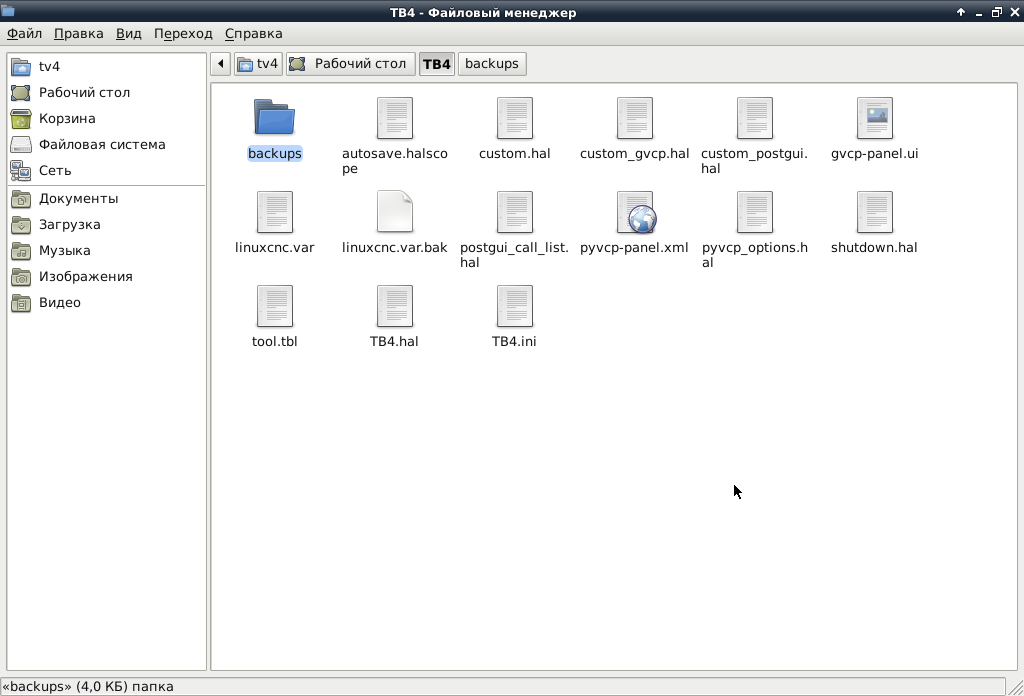Click the window menu icon in title bar
Image resolution: width=1024 pixels, height=696 pixels.
[x=8, y=11]
